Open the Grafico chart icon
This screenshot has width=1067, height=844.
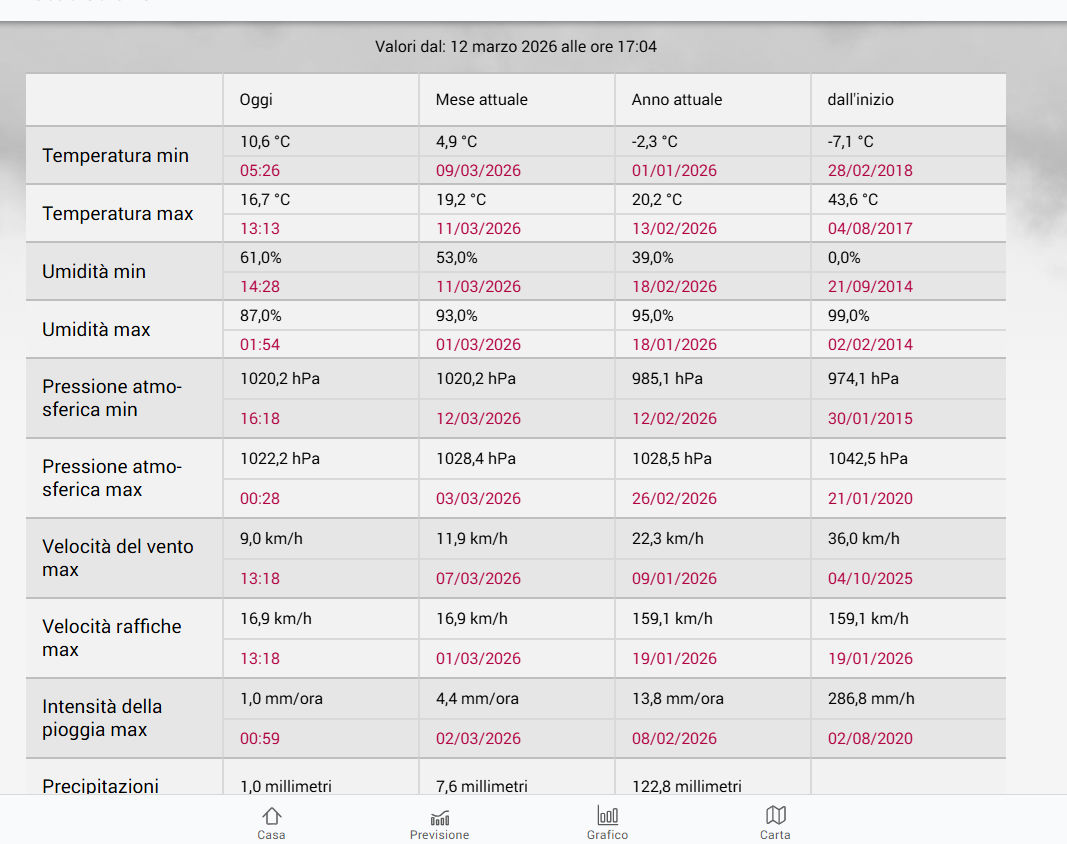607,816
